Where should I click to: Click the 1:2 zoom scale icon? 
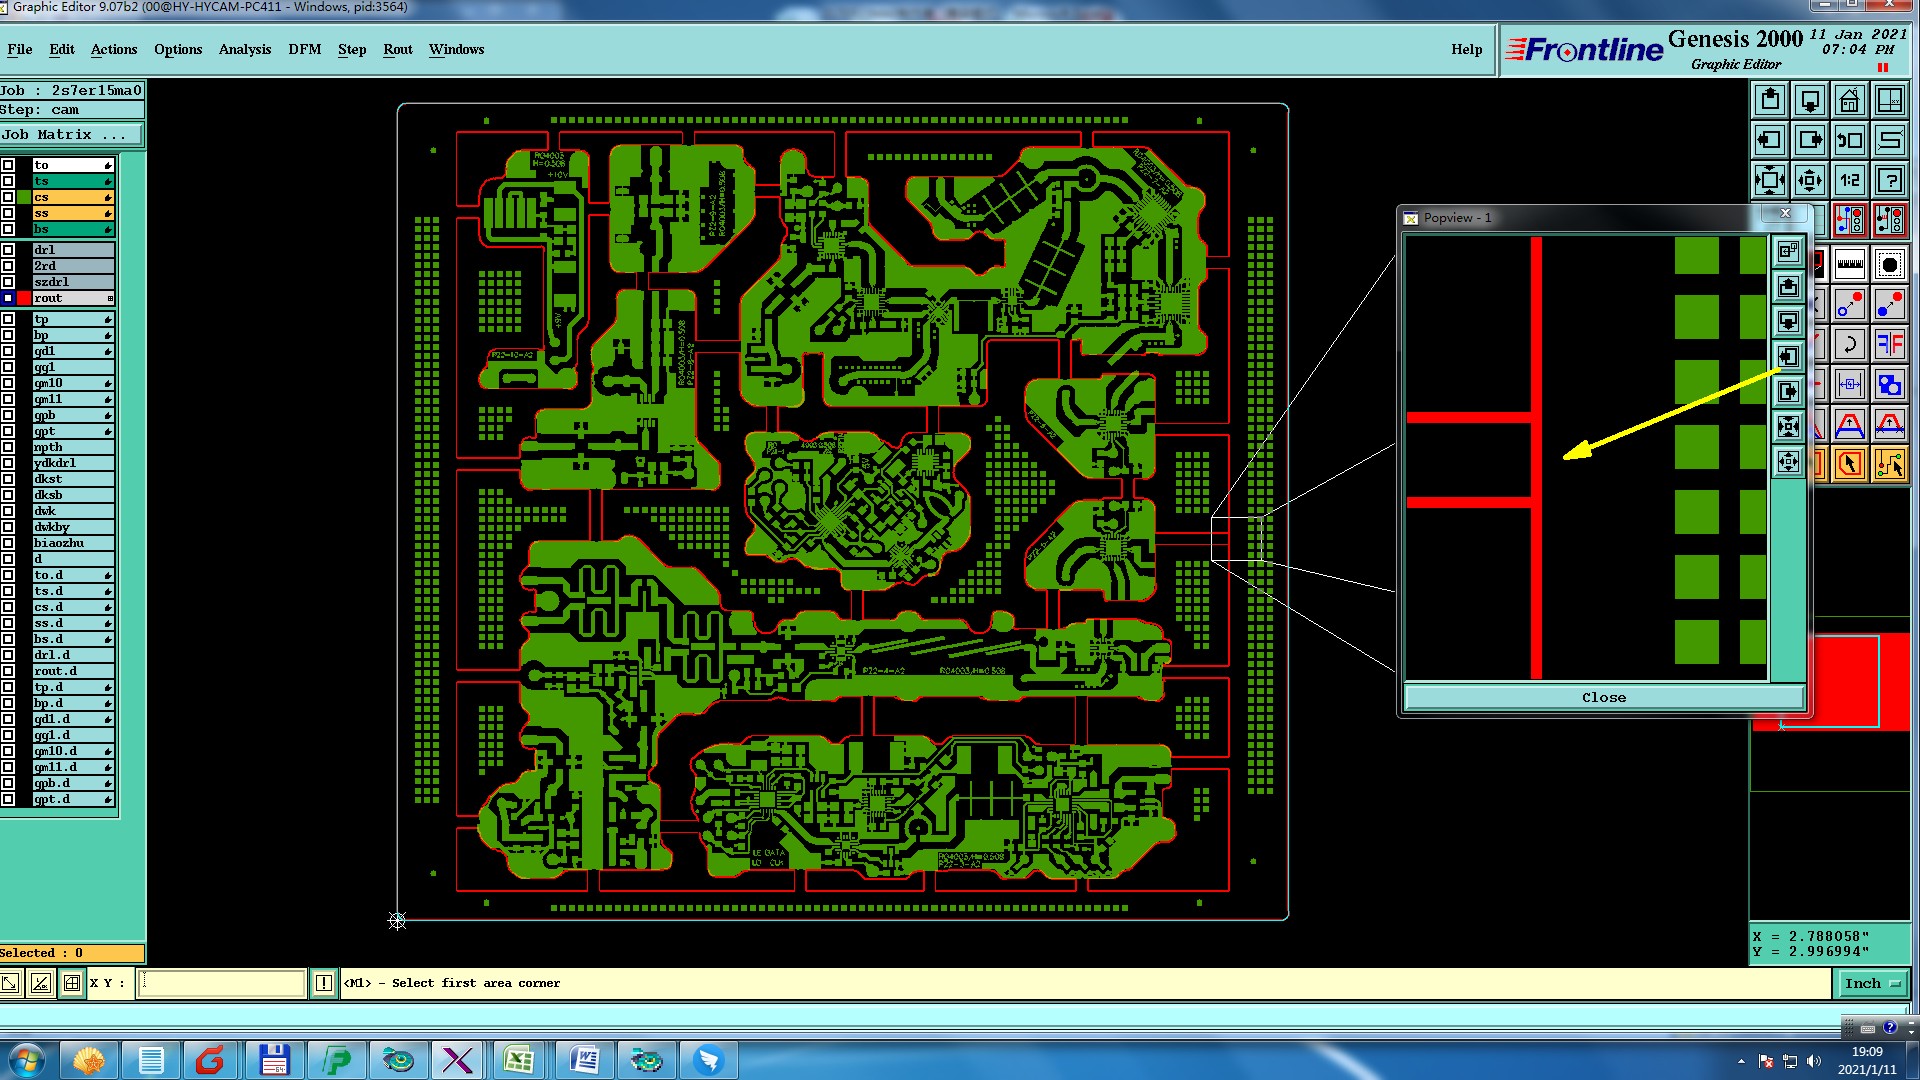1849,181
